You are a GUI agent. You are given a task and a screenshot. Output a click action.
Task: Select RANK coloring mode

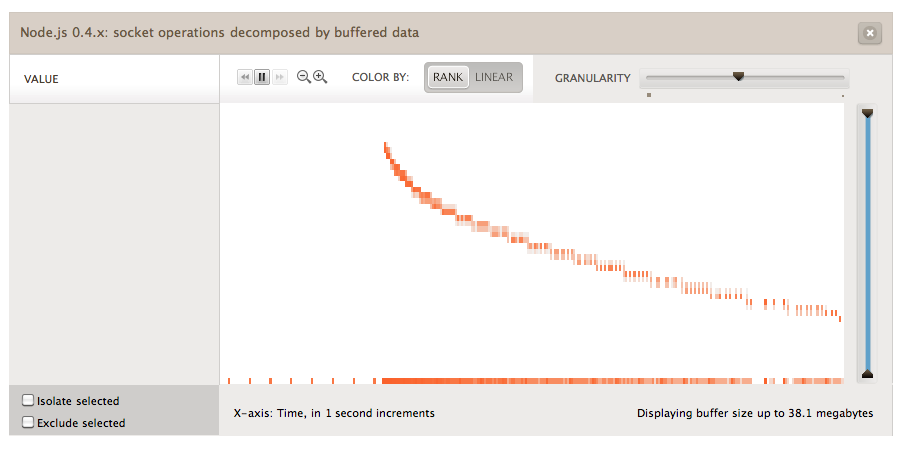(448, 77)
